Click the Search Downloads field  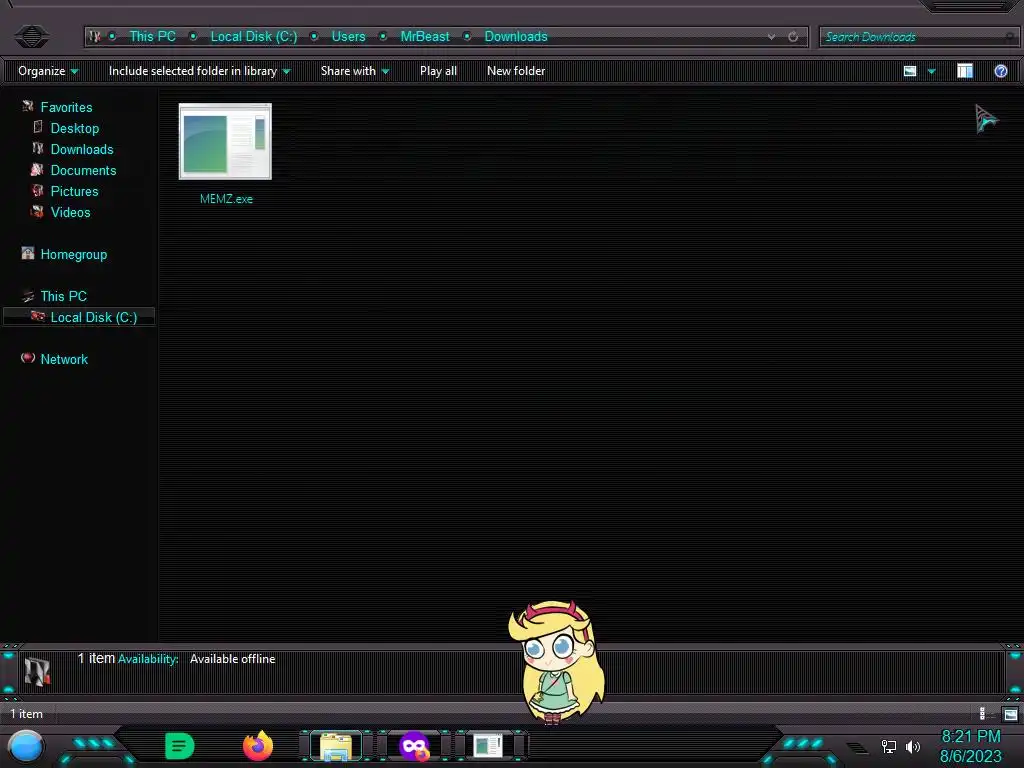918,37
